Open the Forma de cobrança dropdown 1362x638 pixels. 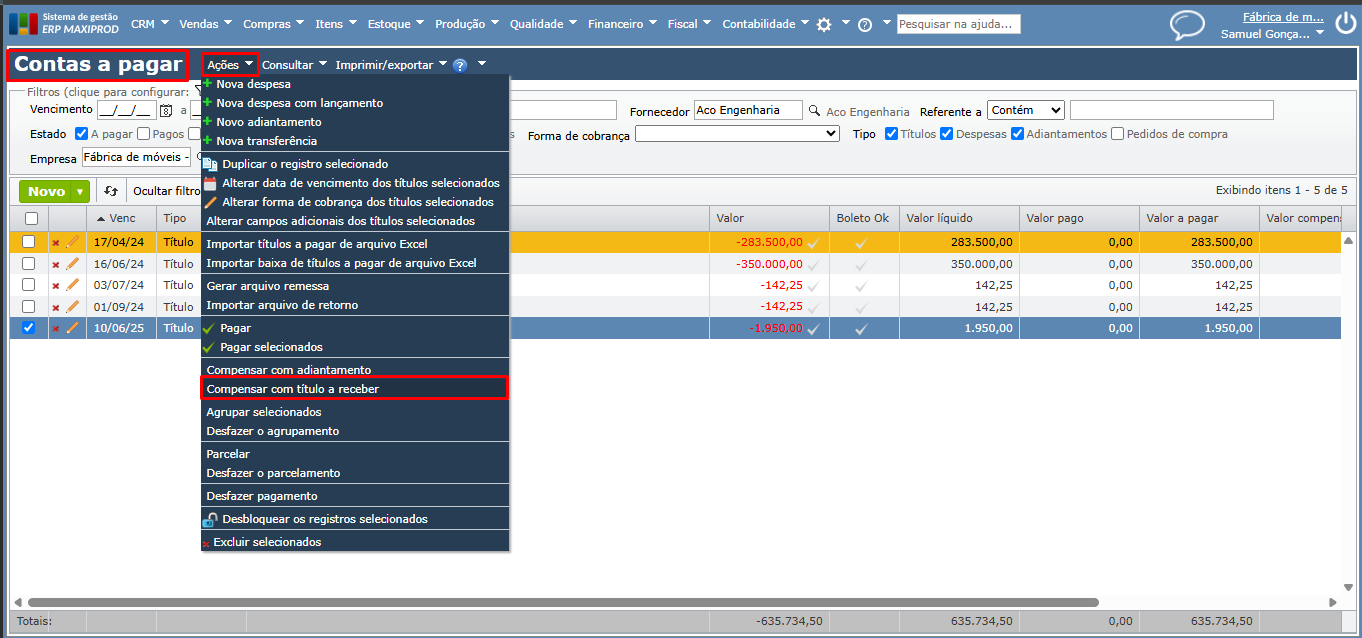[737, 134]
